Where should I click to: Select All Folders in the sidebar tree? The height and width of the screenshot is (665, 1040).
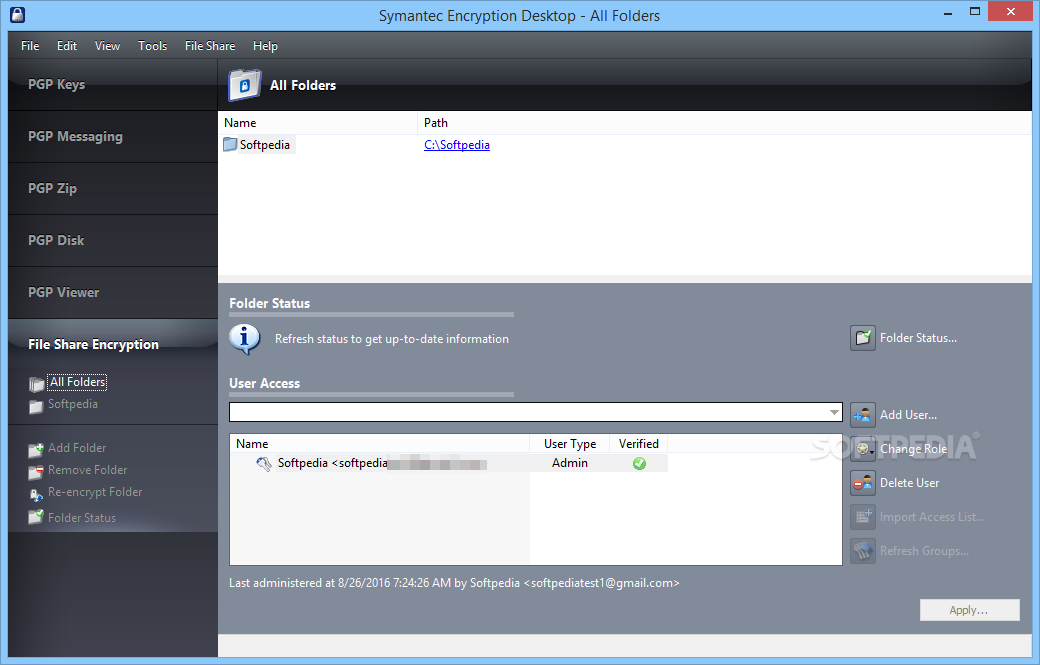click(78, 382)
